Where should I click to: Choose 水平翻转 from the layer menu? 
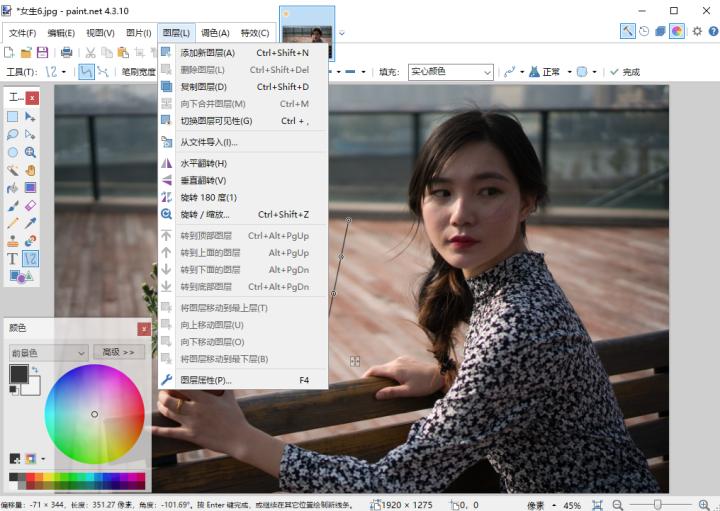(203, 163)
